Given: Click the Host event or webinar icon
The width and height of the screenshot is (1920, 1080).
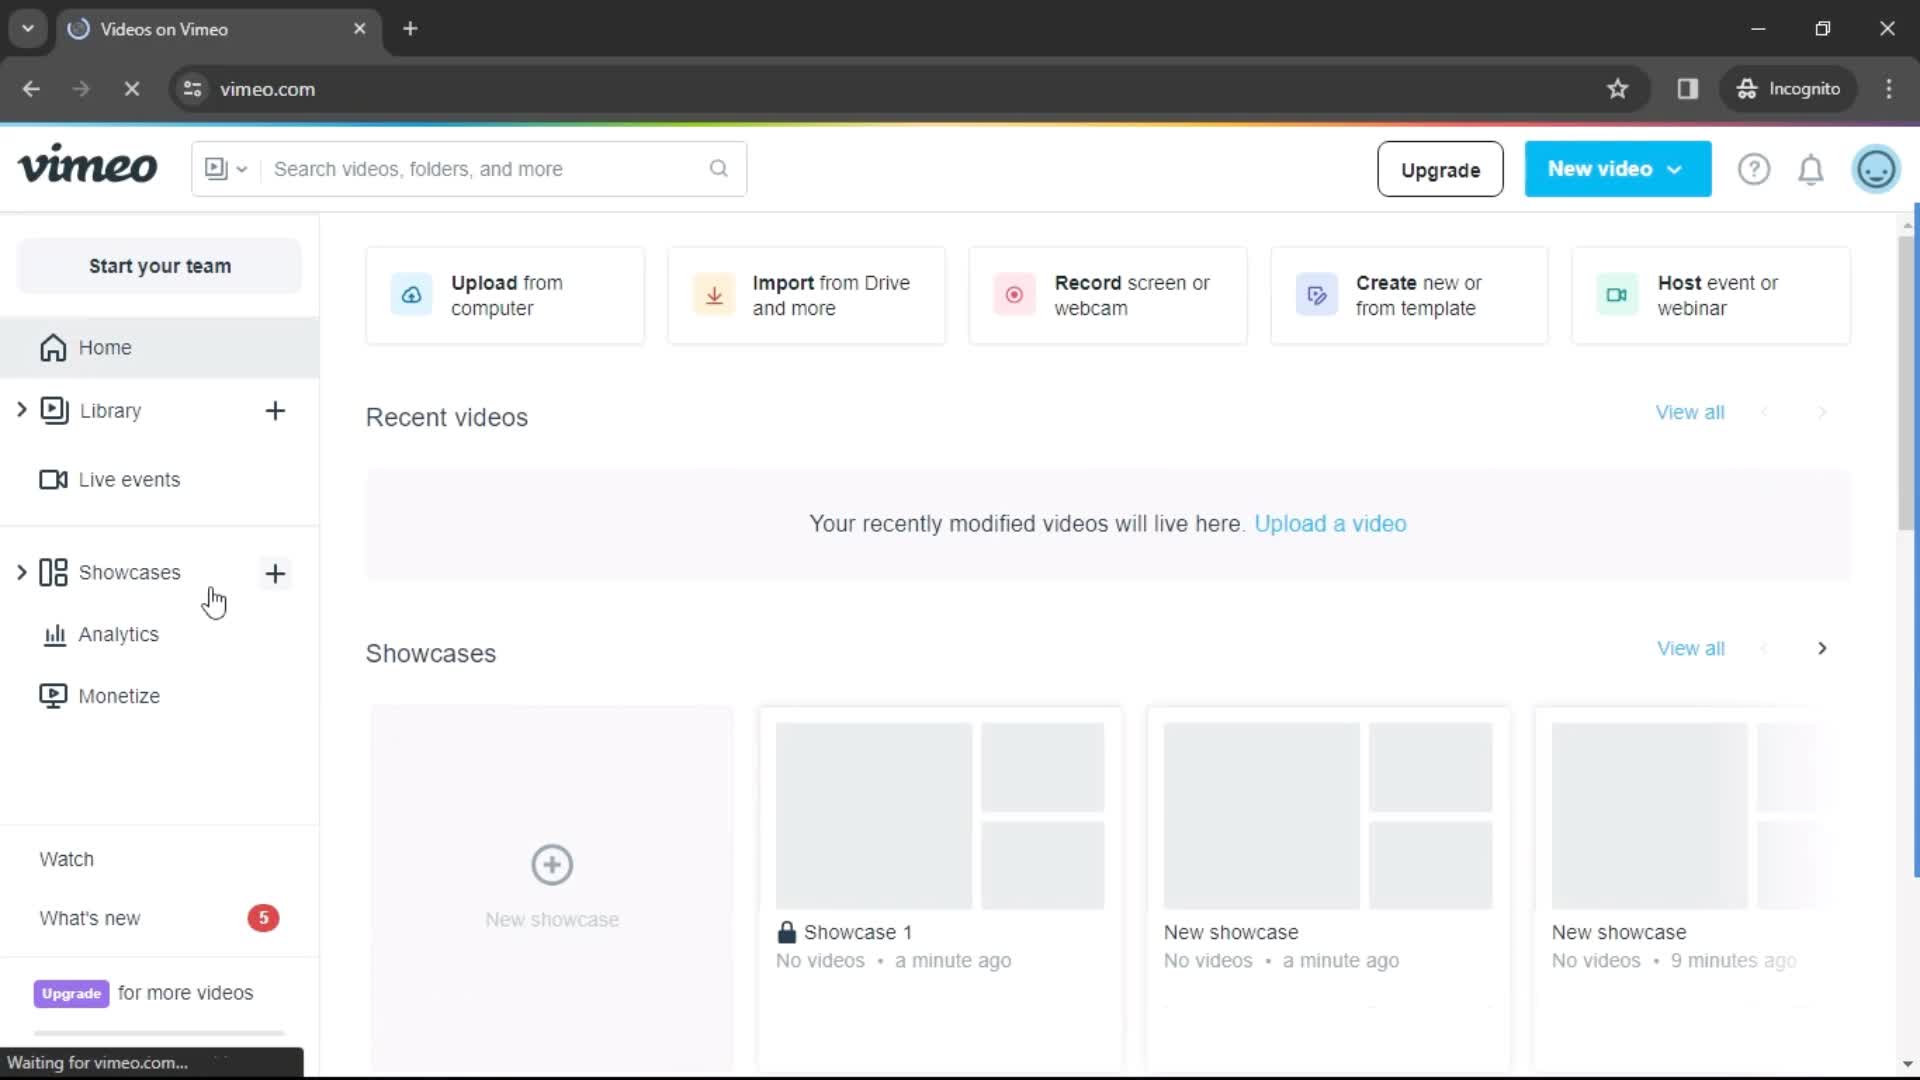Looking at the screenshot, I should tap(1615, 294).
